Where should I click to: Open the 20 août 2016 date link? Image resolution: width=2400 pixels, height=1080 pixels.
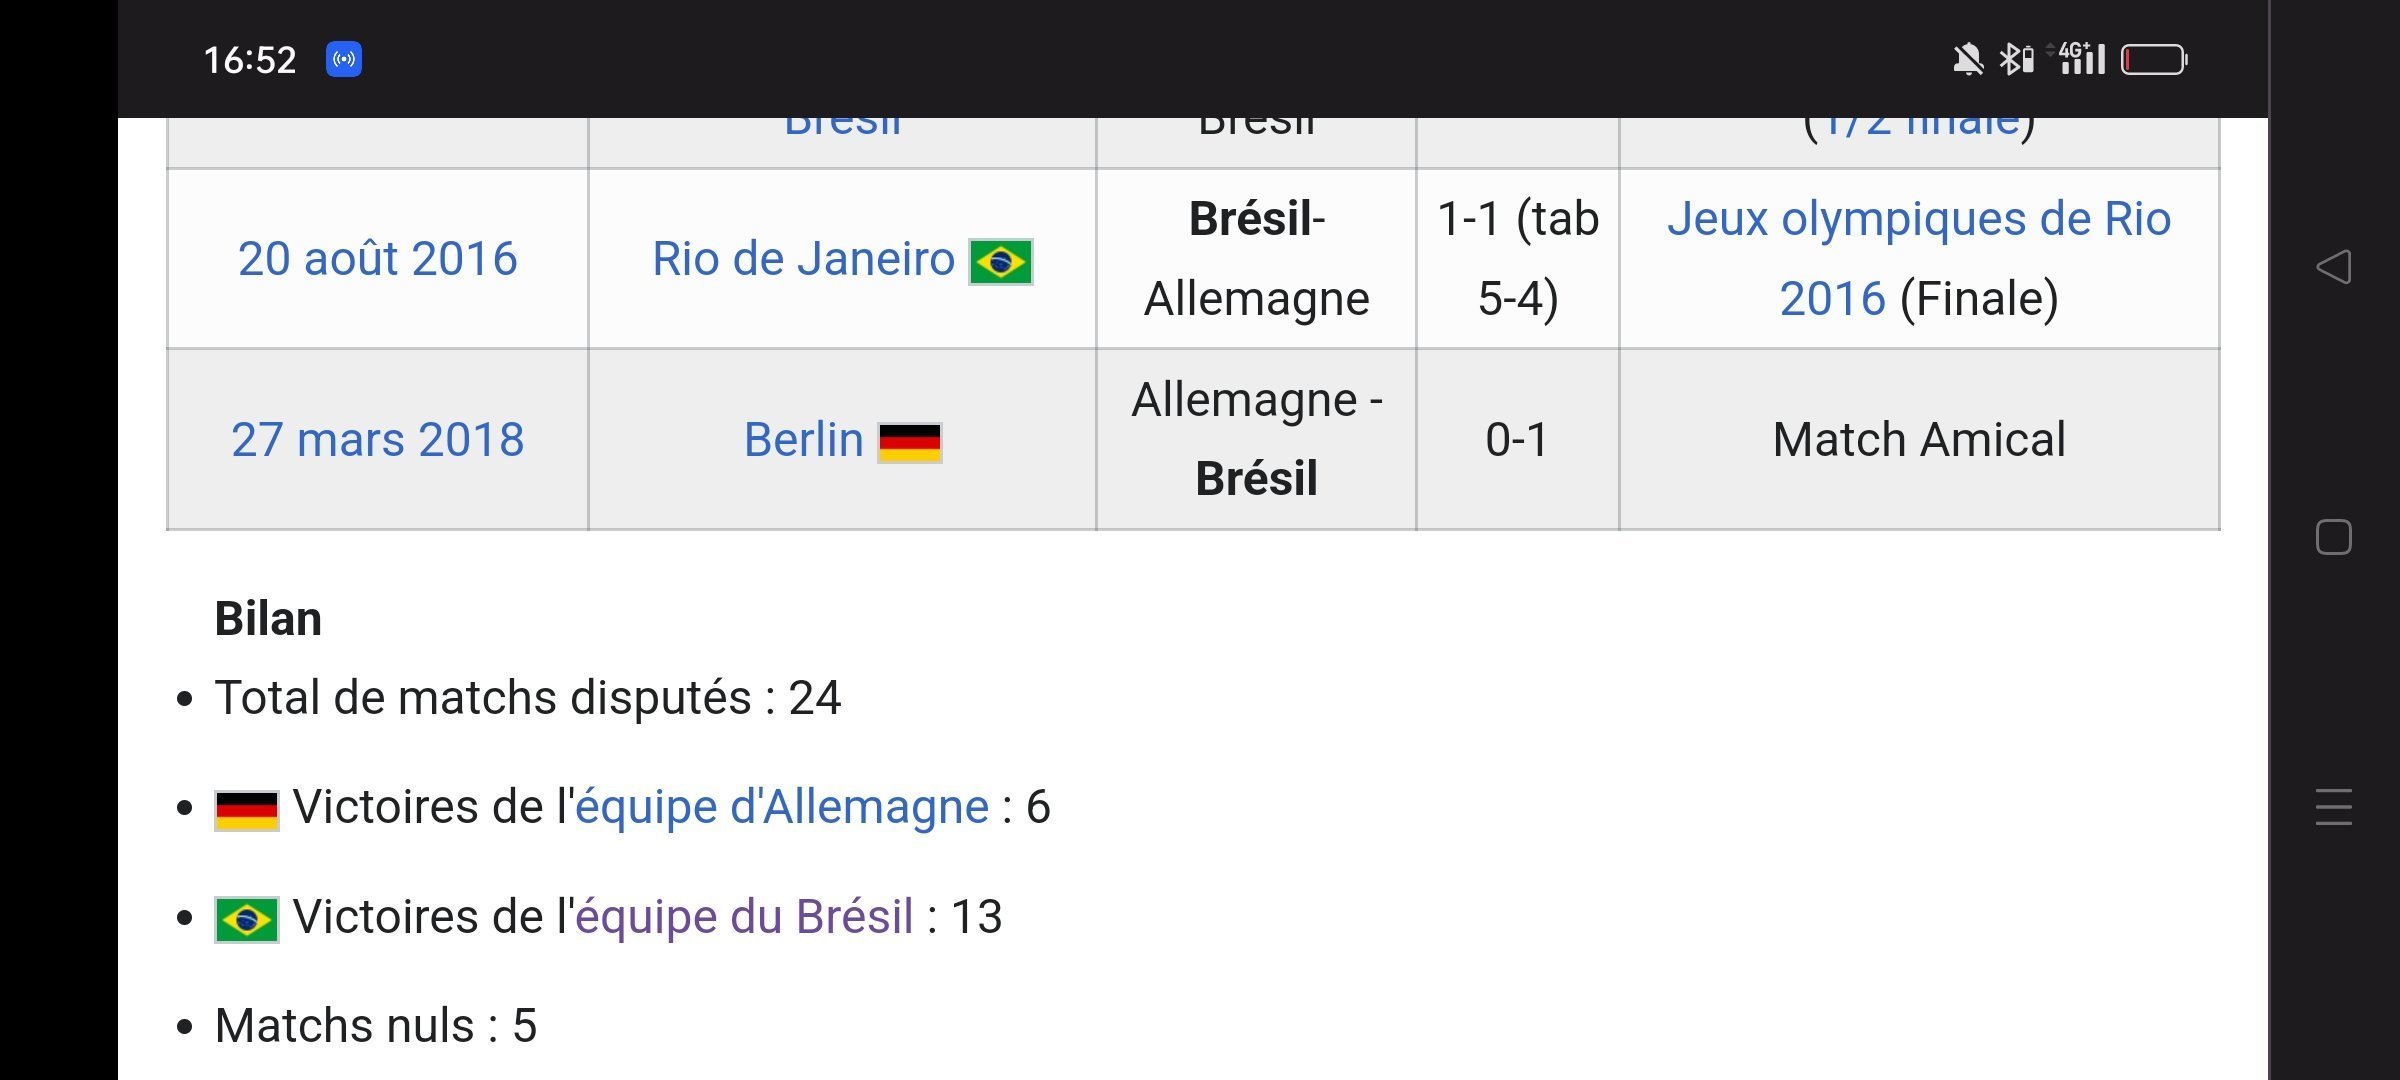click(377, 259)
